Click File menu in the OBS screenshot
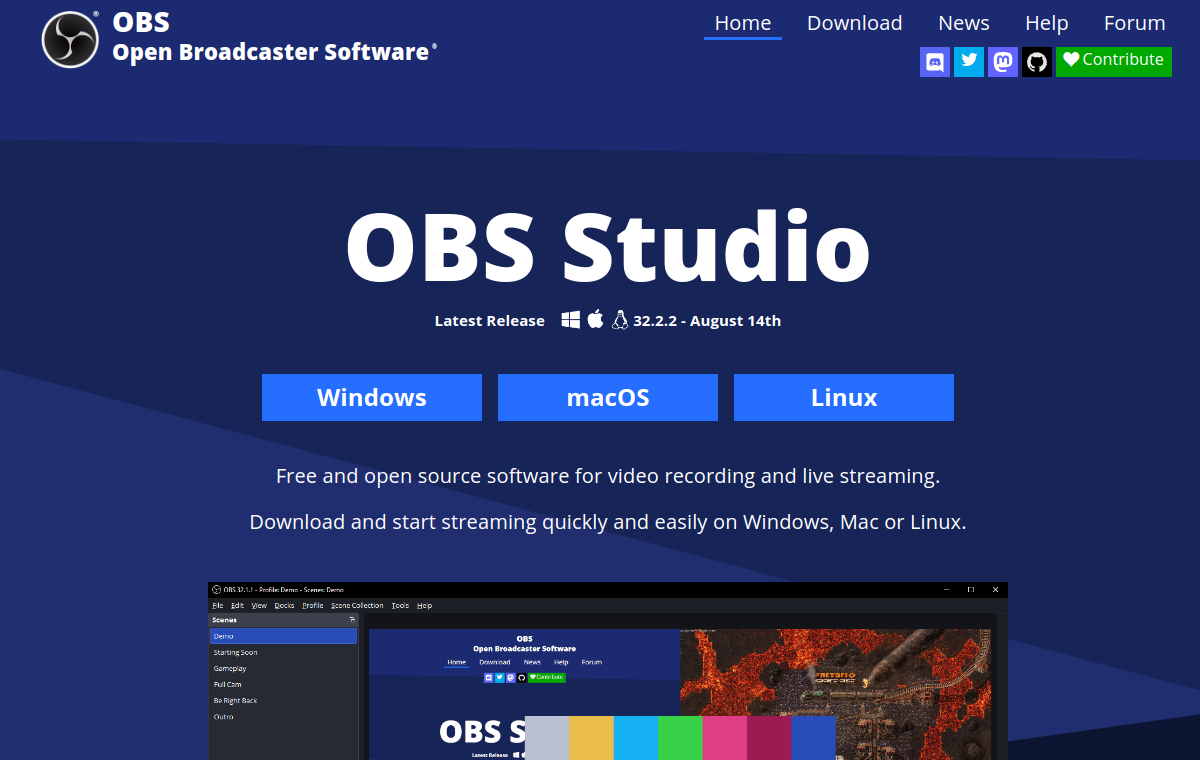1200x760 pixels. tap(218, 606)
